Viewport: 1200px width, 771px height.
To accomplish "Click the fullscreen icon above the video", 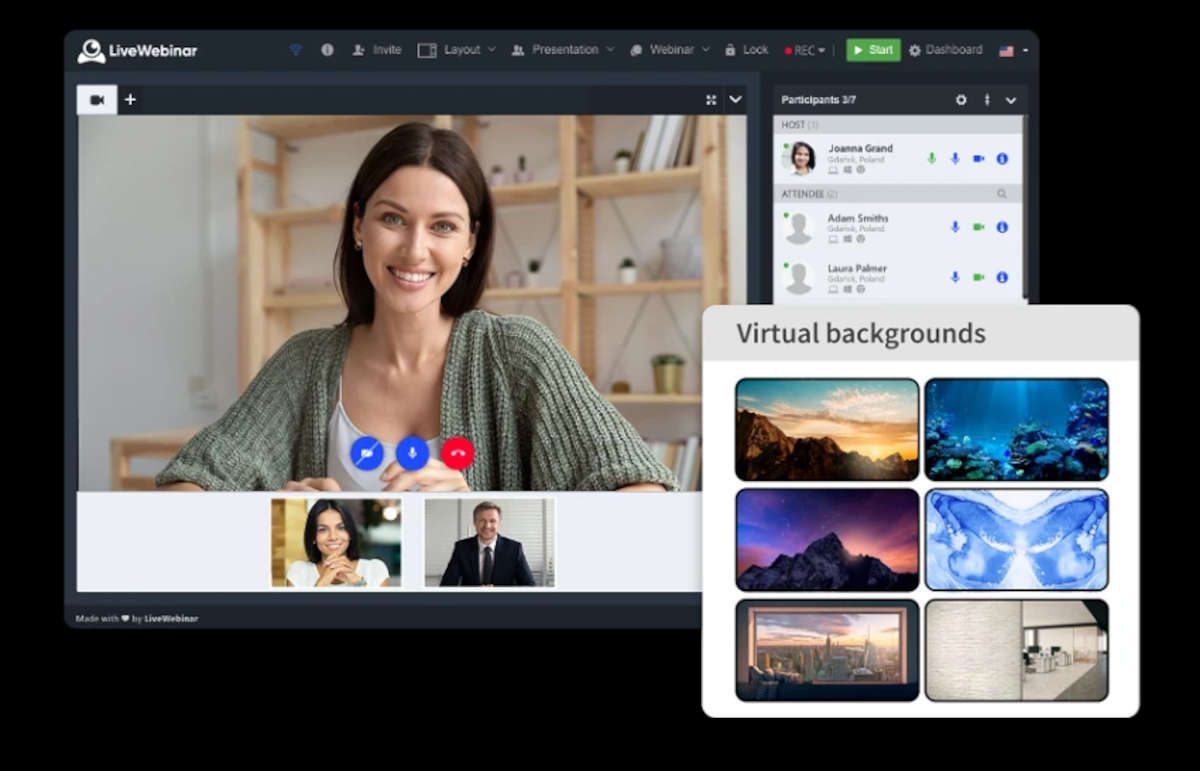I will coord(711,100).
